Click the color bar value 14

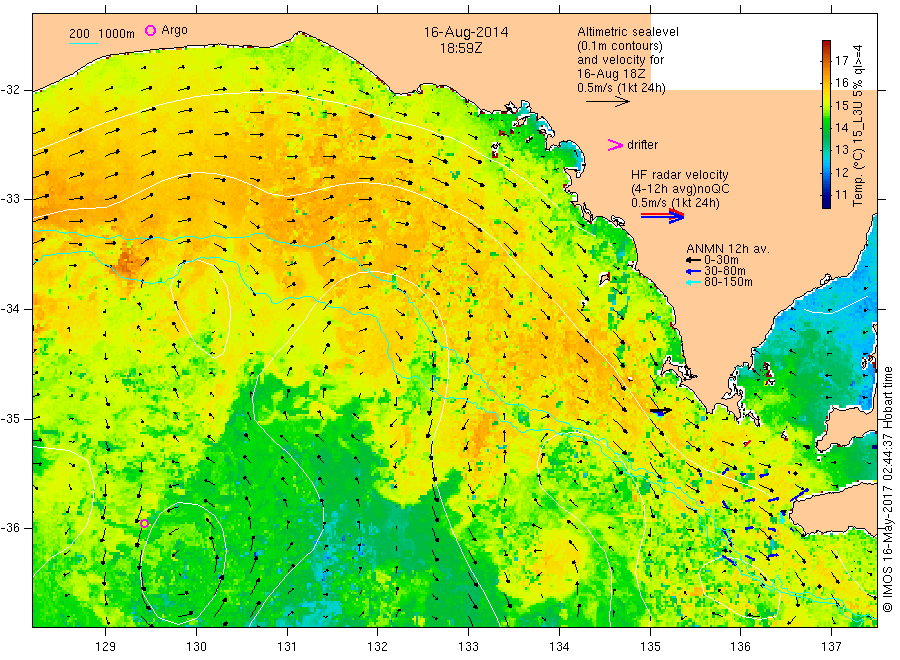[x=841, y=127]
